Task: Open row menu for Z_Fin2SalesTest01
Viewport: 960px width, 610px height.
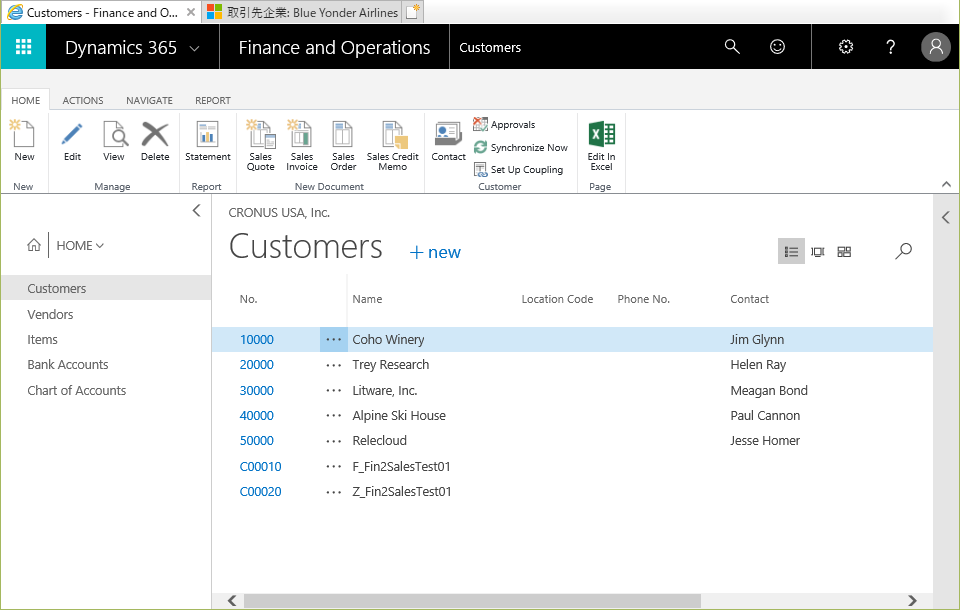Action: click(334, 492)
